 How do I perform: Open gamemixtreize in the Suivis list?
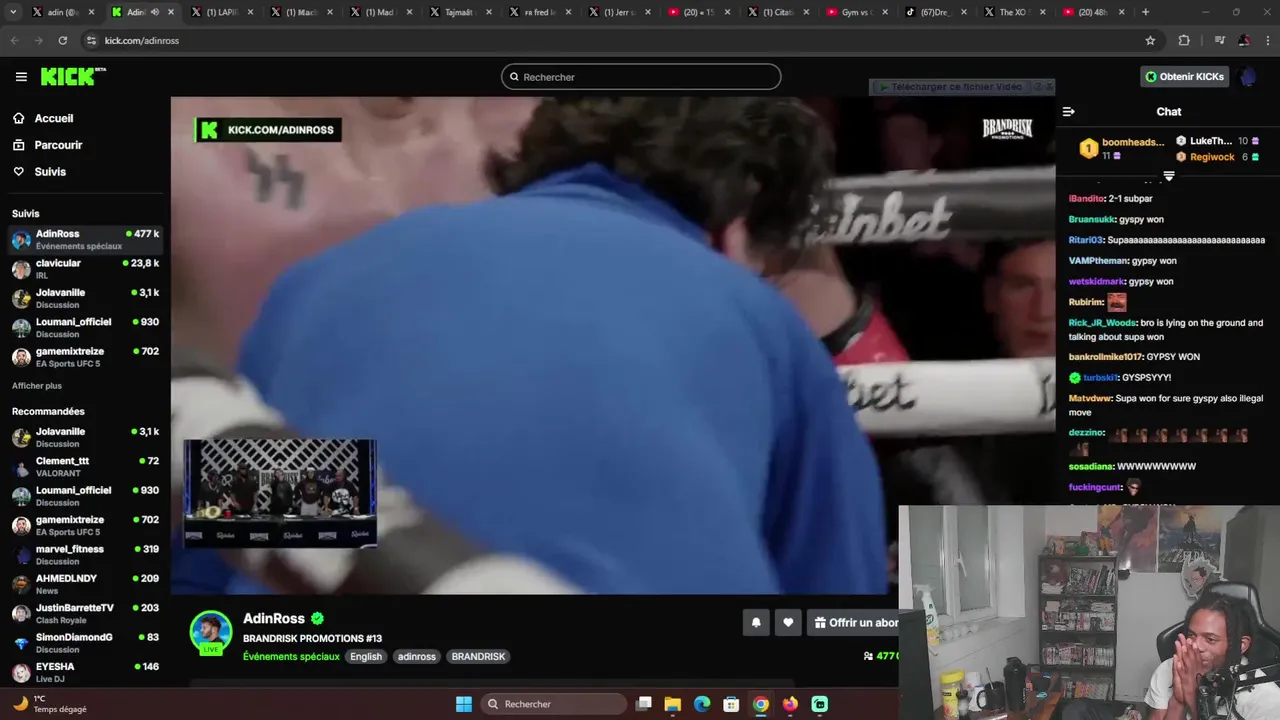[85, 357]
